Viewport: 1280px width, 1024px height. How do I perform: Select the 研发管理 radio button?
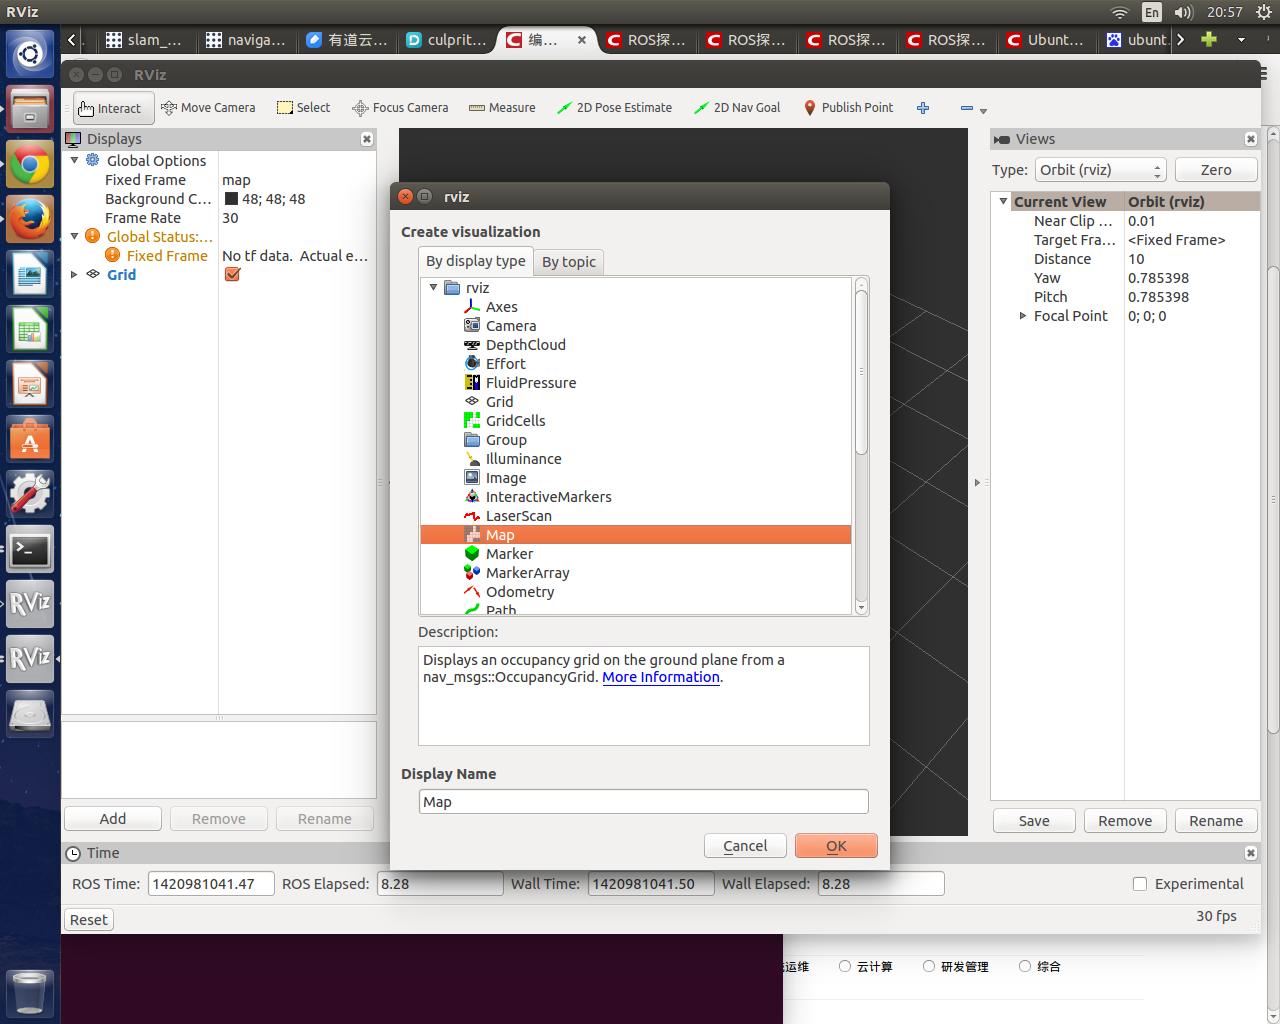point(929,966)
